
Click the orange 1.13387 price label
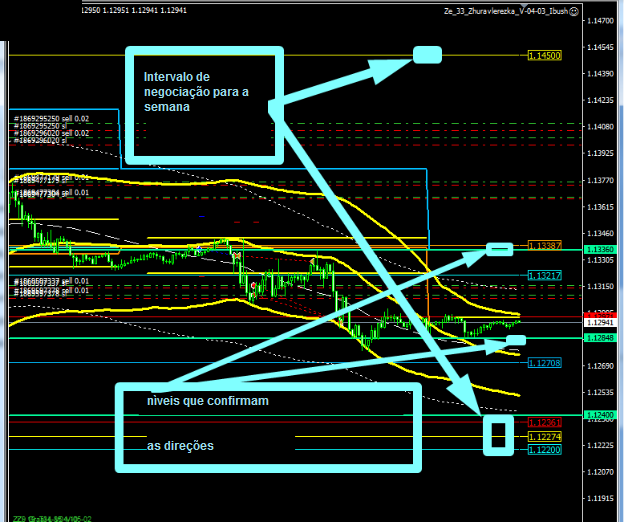pos(544,245)
